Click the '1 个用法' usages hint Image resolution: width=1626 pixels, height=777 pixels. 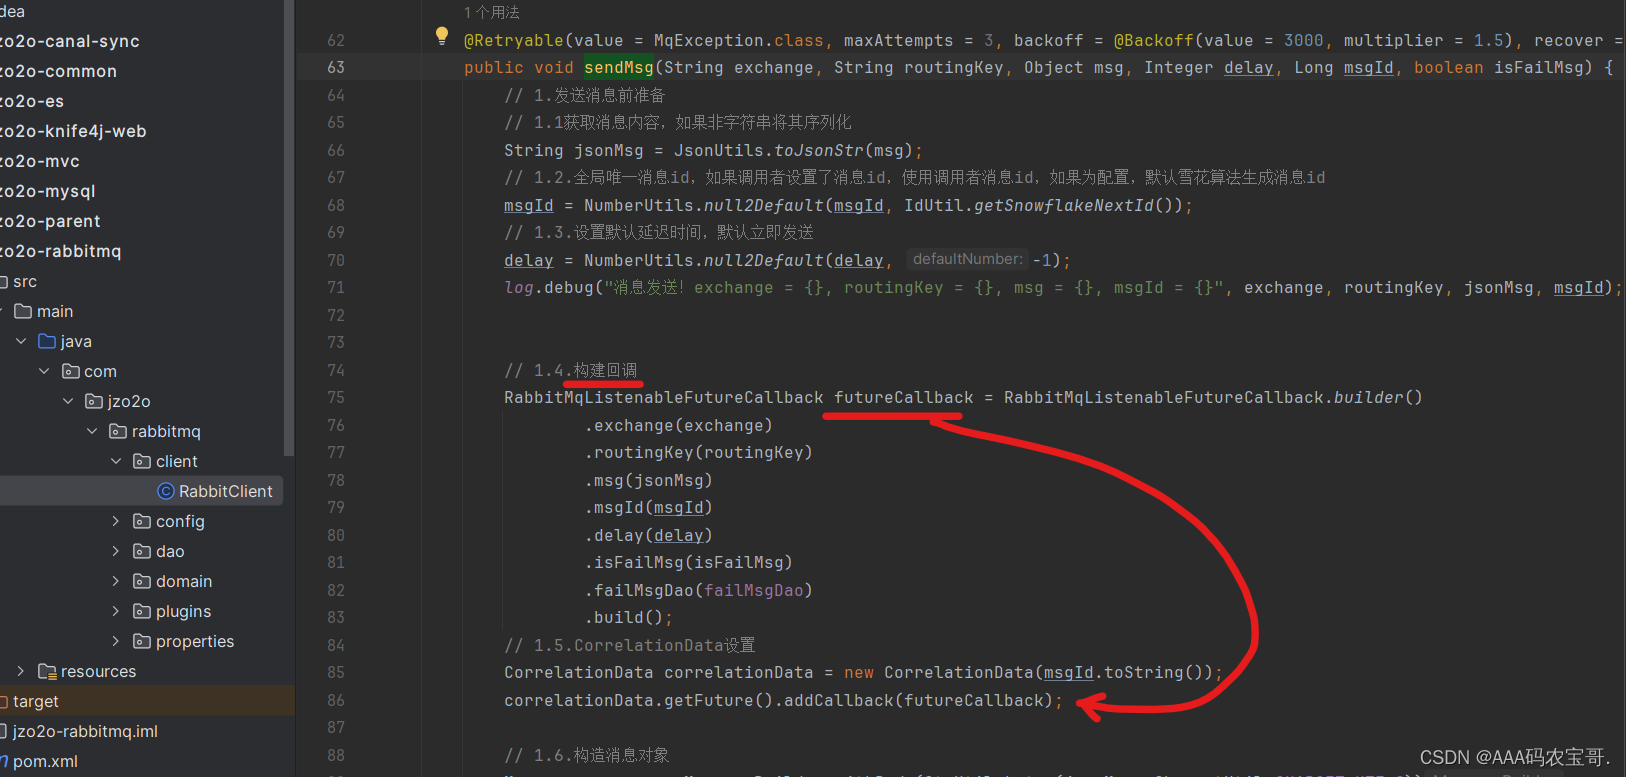492,12
